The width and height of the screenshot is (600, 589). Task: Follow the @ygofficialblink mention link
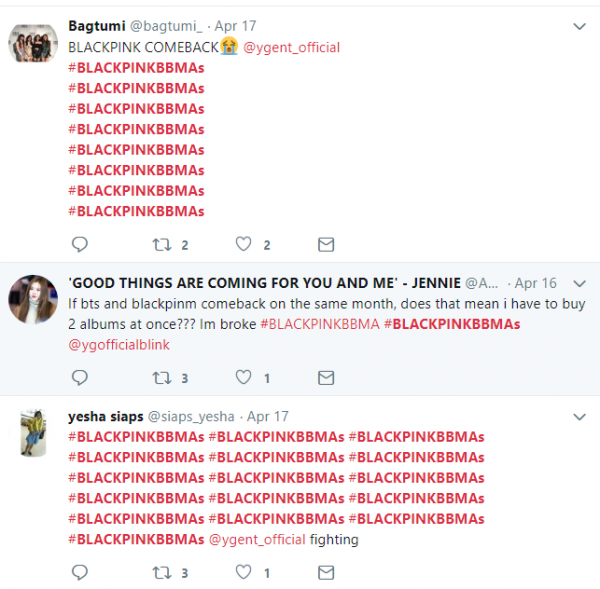(119, 345)
